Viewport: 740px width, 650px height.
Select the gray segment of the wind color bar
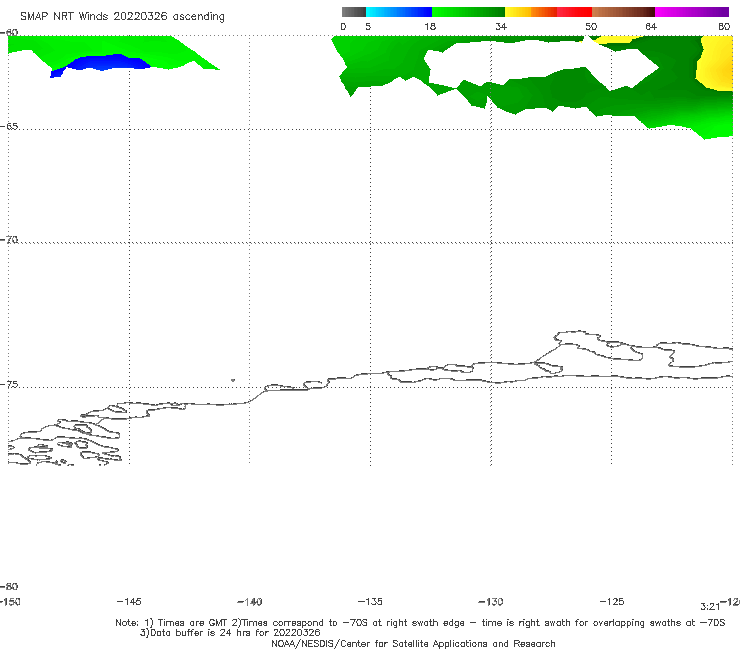pyautogui.click(x=353, y=12)
